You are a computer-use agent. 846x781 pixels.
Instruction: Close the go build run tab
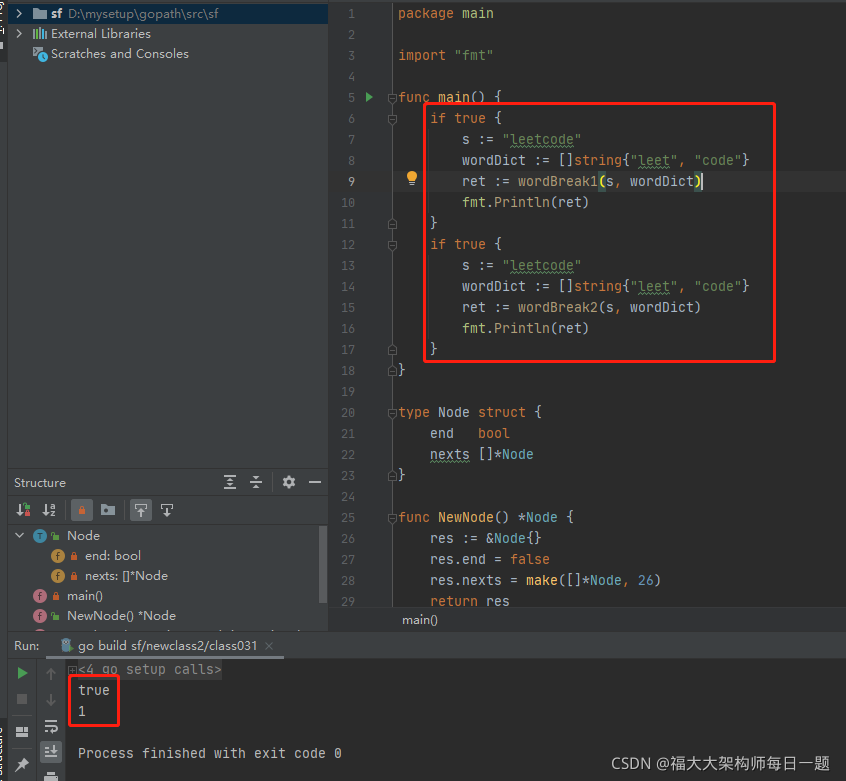coord(269,646)
